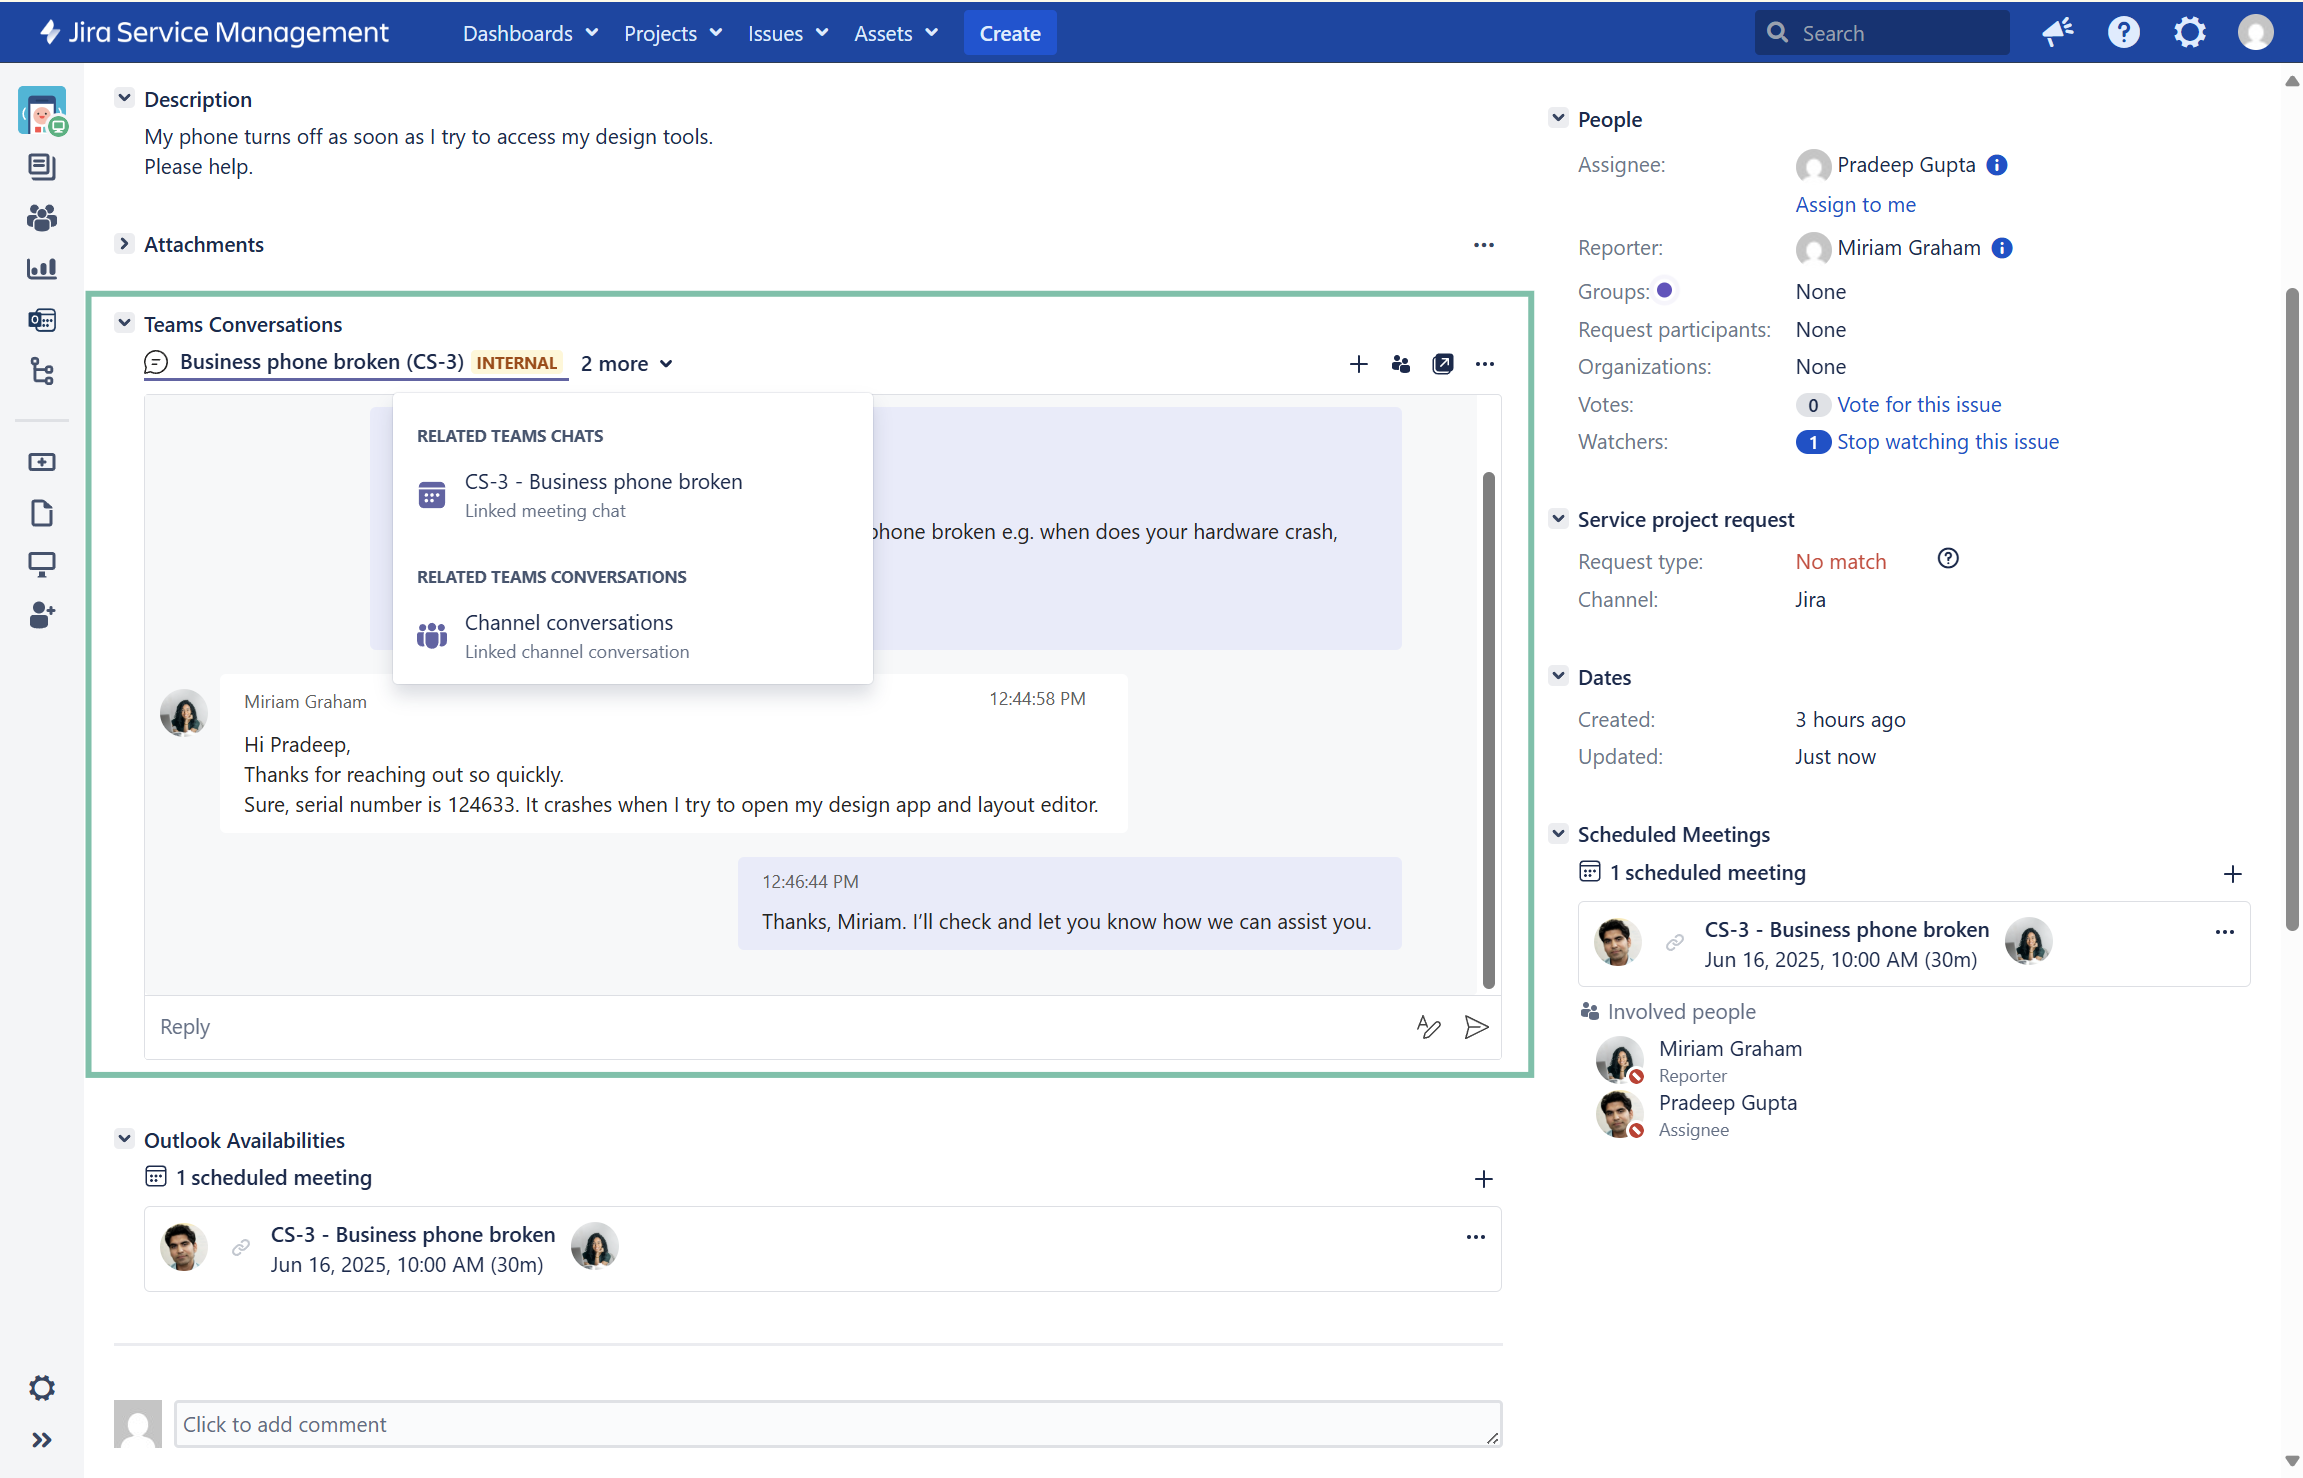The width and height of the screenshot is (2303, 1478).
Task: Click the Create button
Action: (1009, 33)
